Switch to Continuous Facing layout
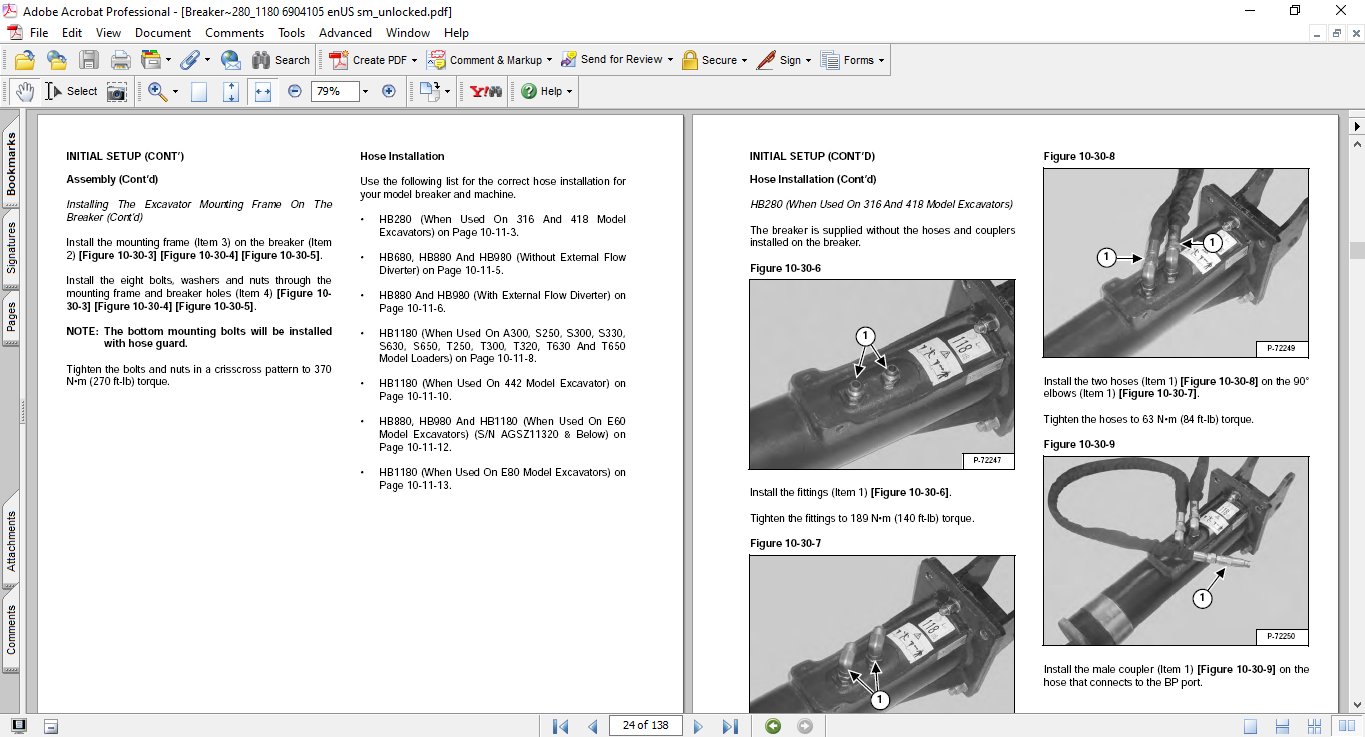 [x=1315, y=726]
